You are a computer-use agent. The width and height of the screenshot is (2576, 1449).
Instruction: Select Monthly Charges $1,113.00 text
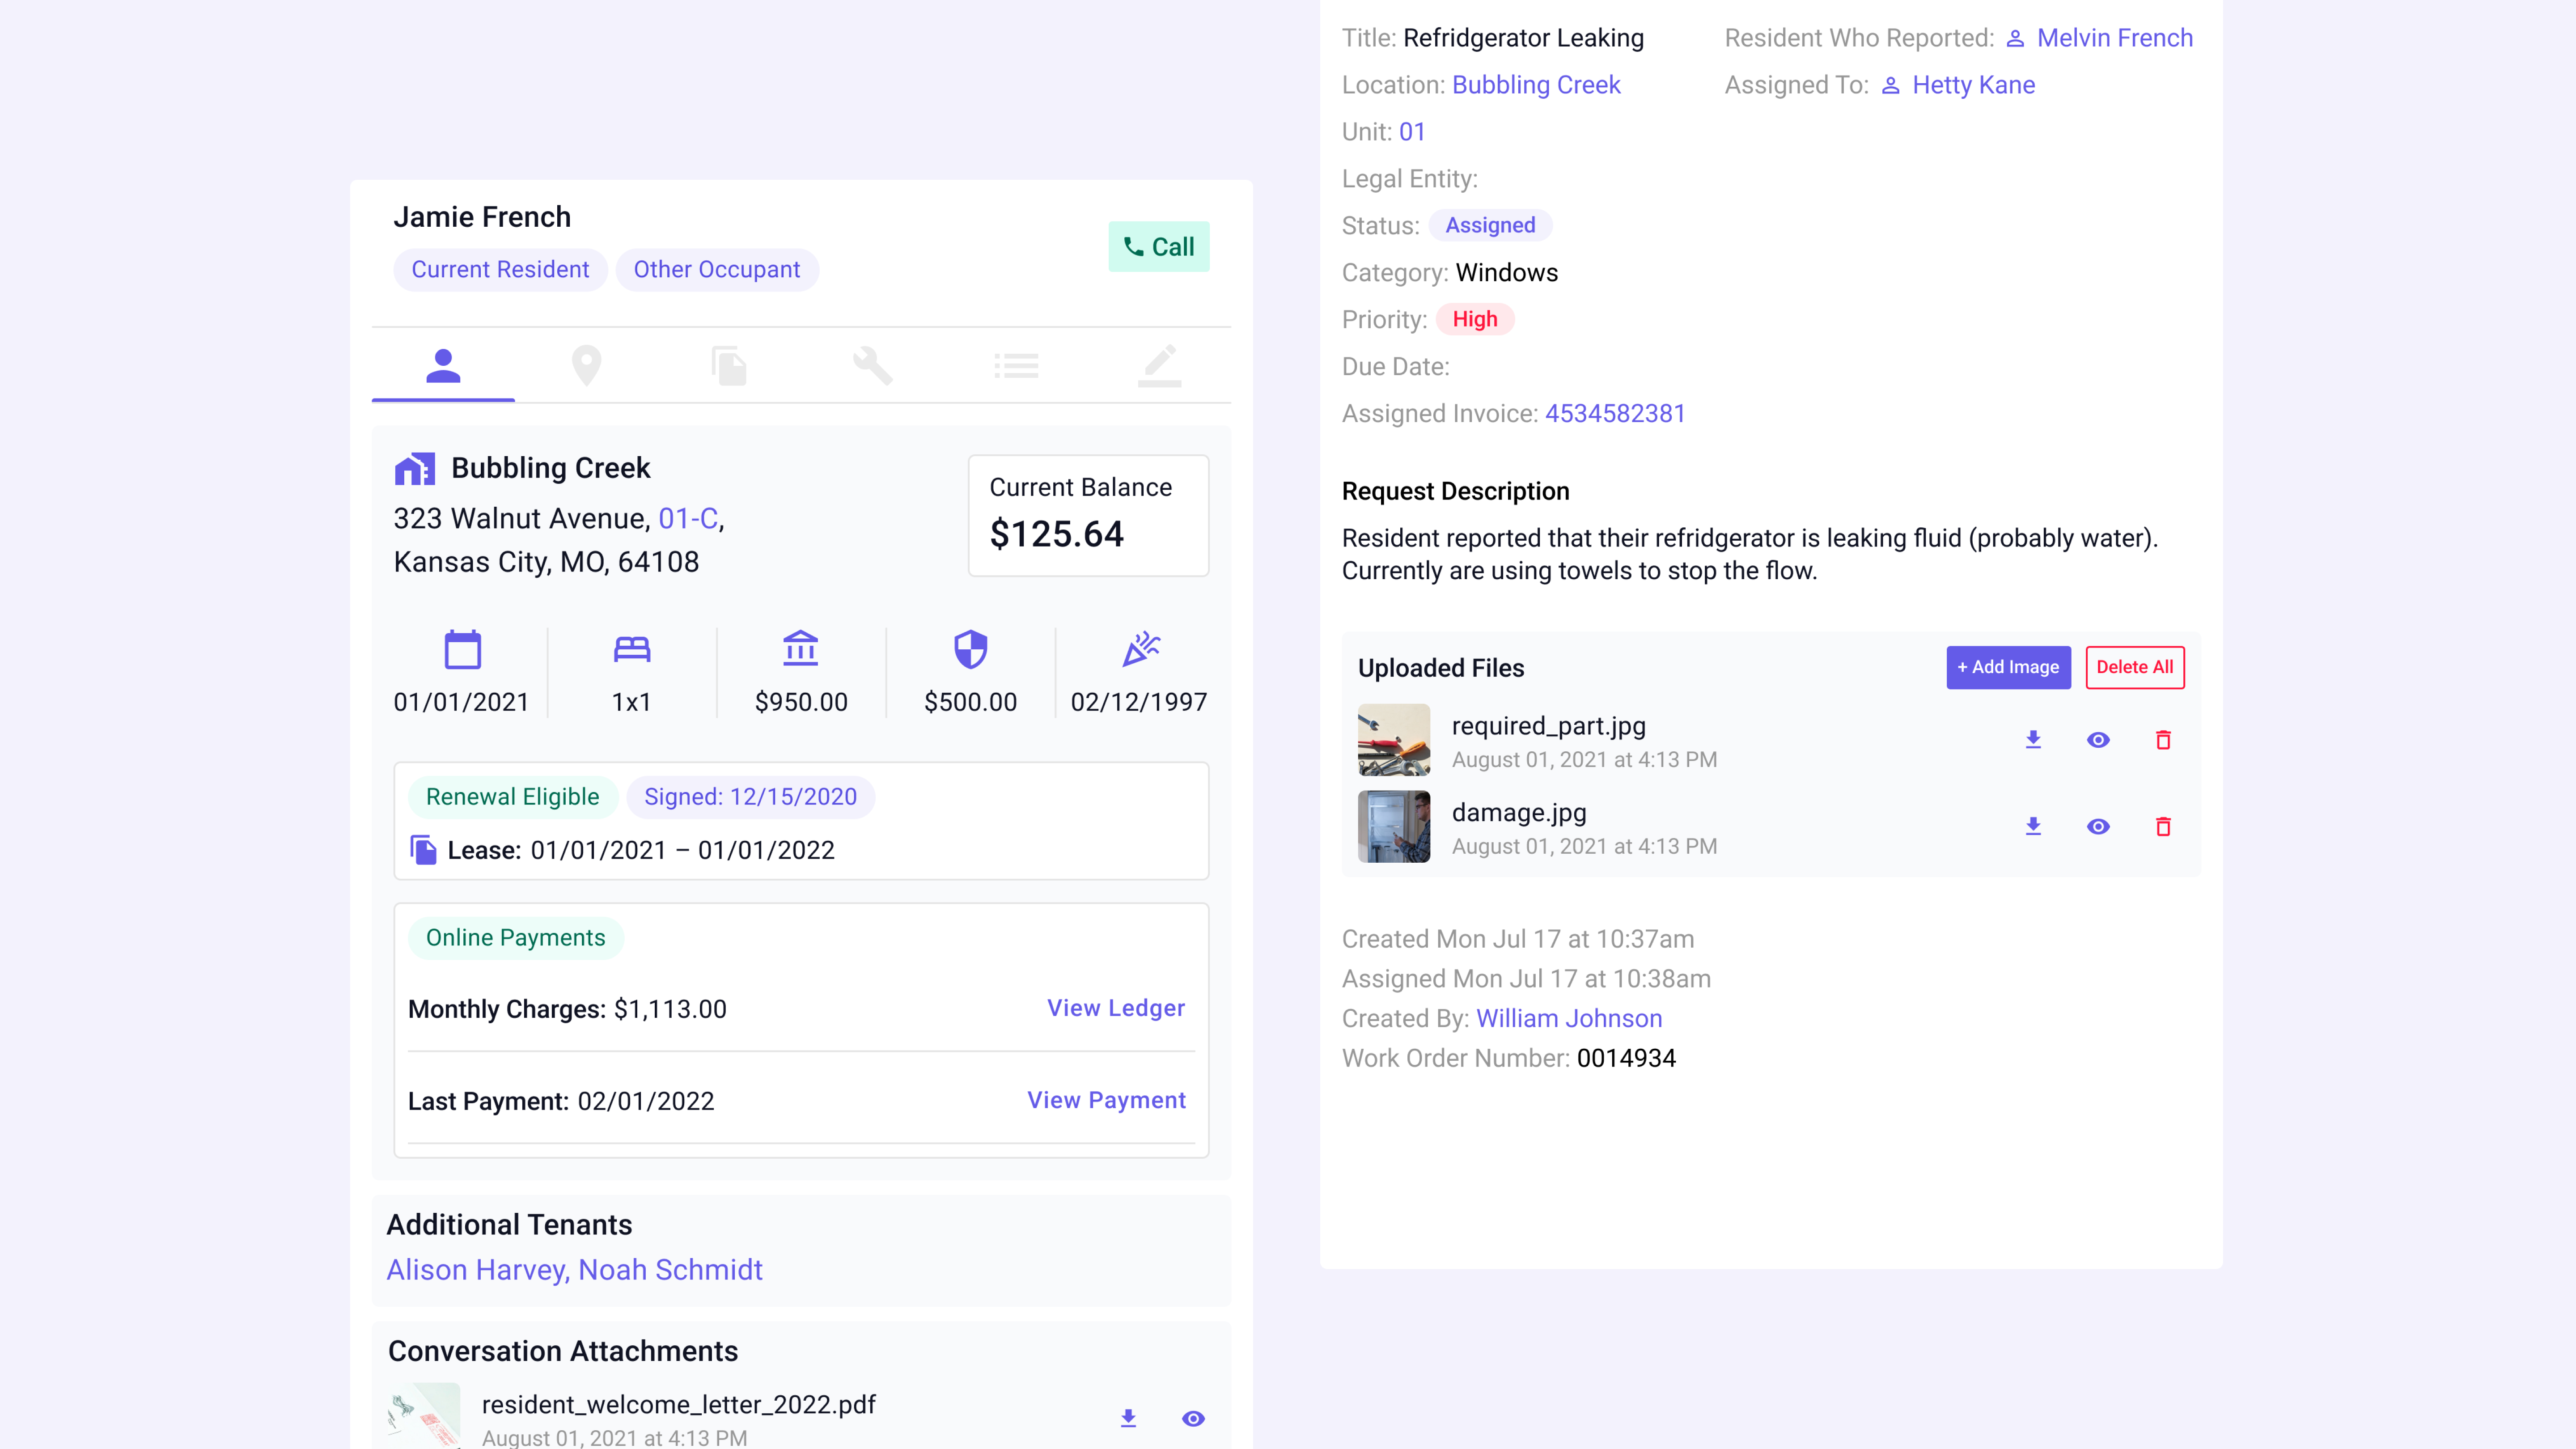click(567, 1009)
